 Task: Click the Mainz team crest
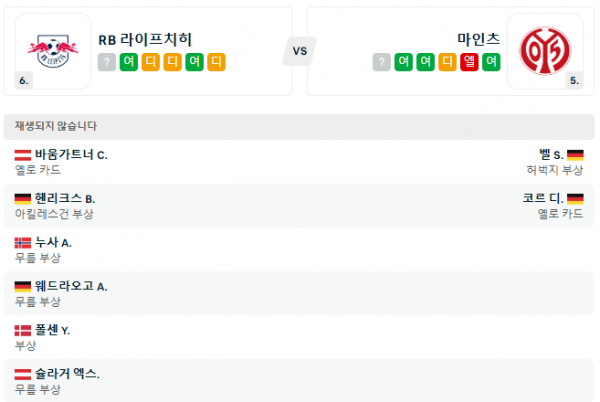click(546, 48)
